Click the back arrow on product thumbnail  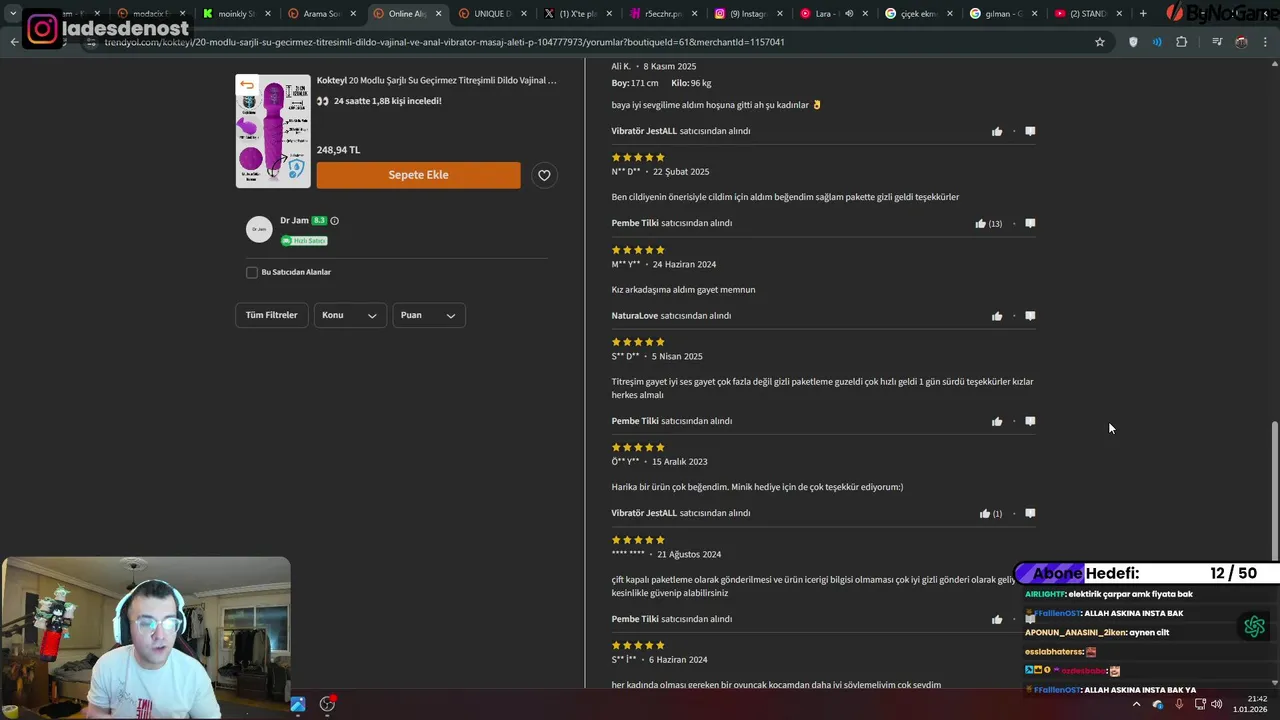[247, 85]
